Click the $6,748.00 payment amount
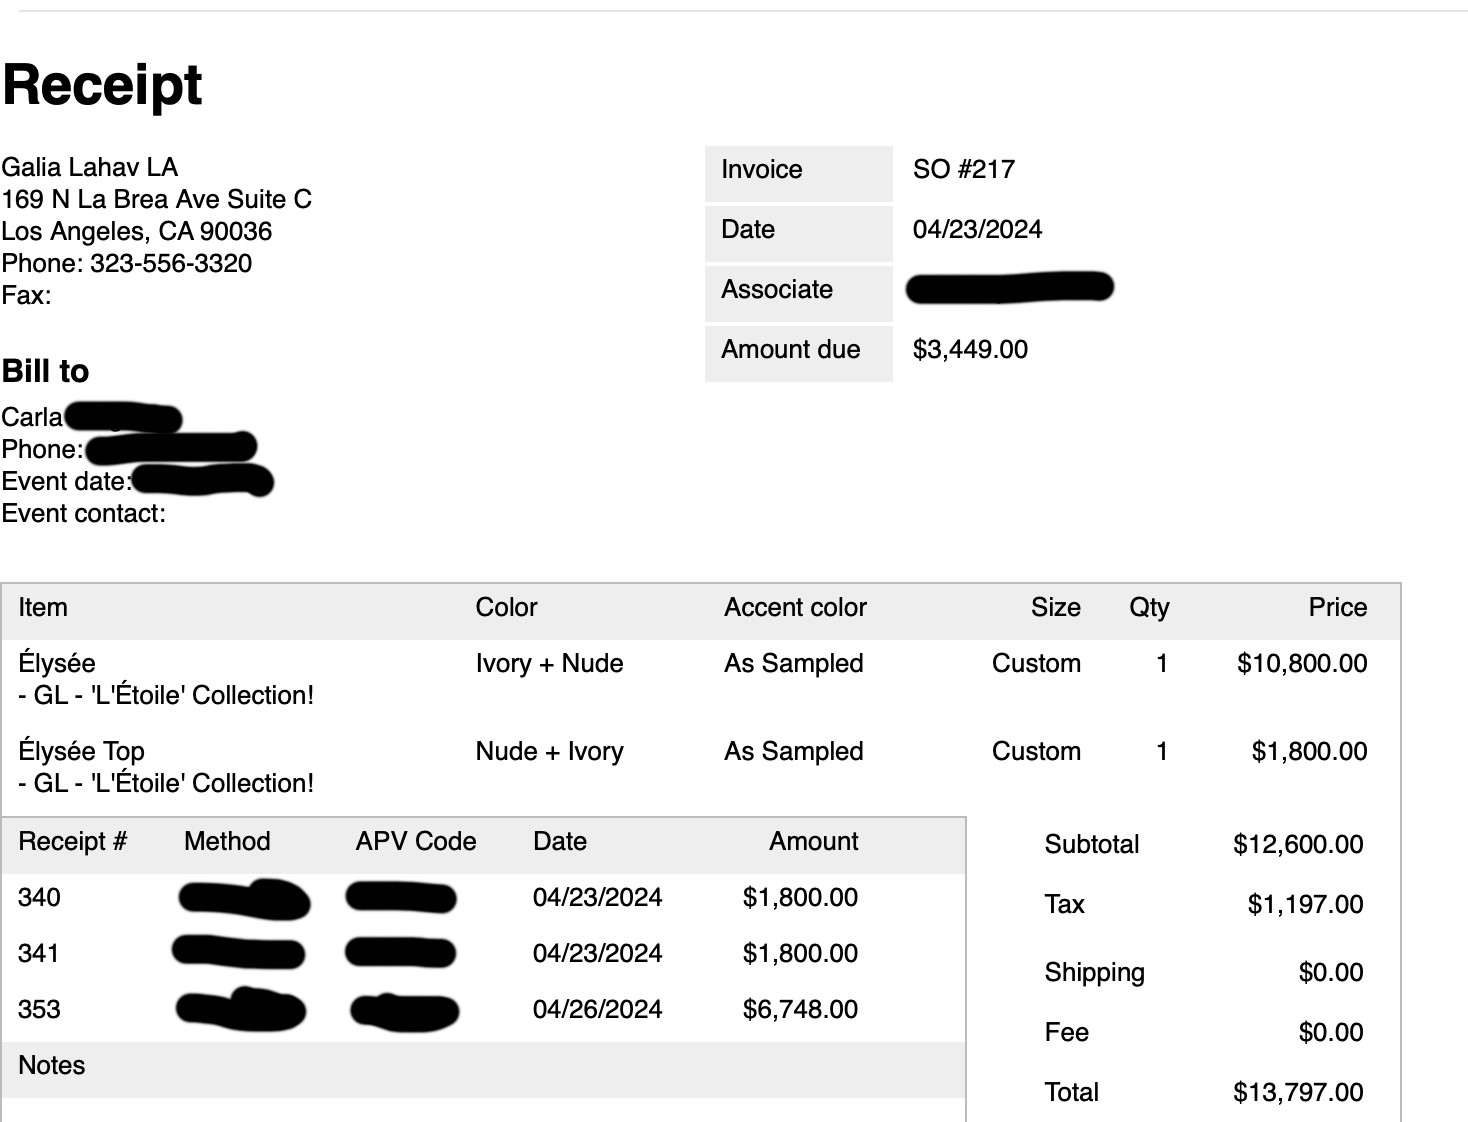Screen dimensions: 1468x1122 (800, 1009)
